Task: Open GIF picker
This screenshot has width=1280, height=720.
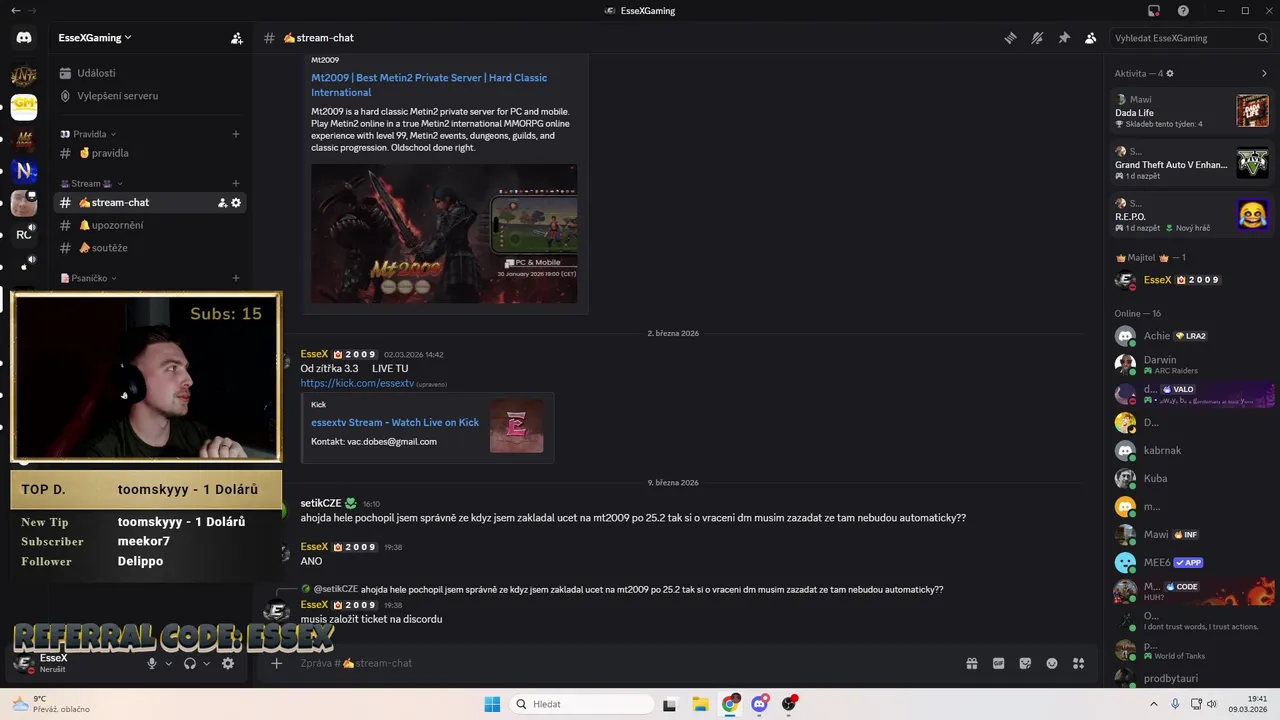Action: tap(998, 663)
